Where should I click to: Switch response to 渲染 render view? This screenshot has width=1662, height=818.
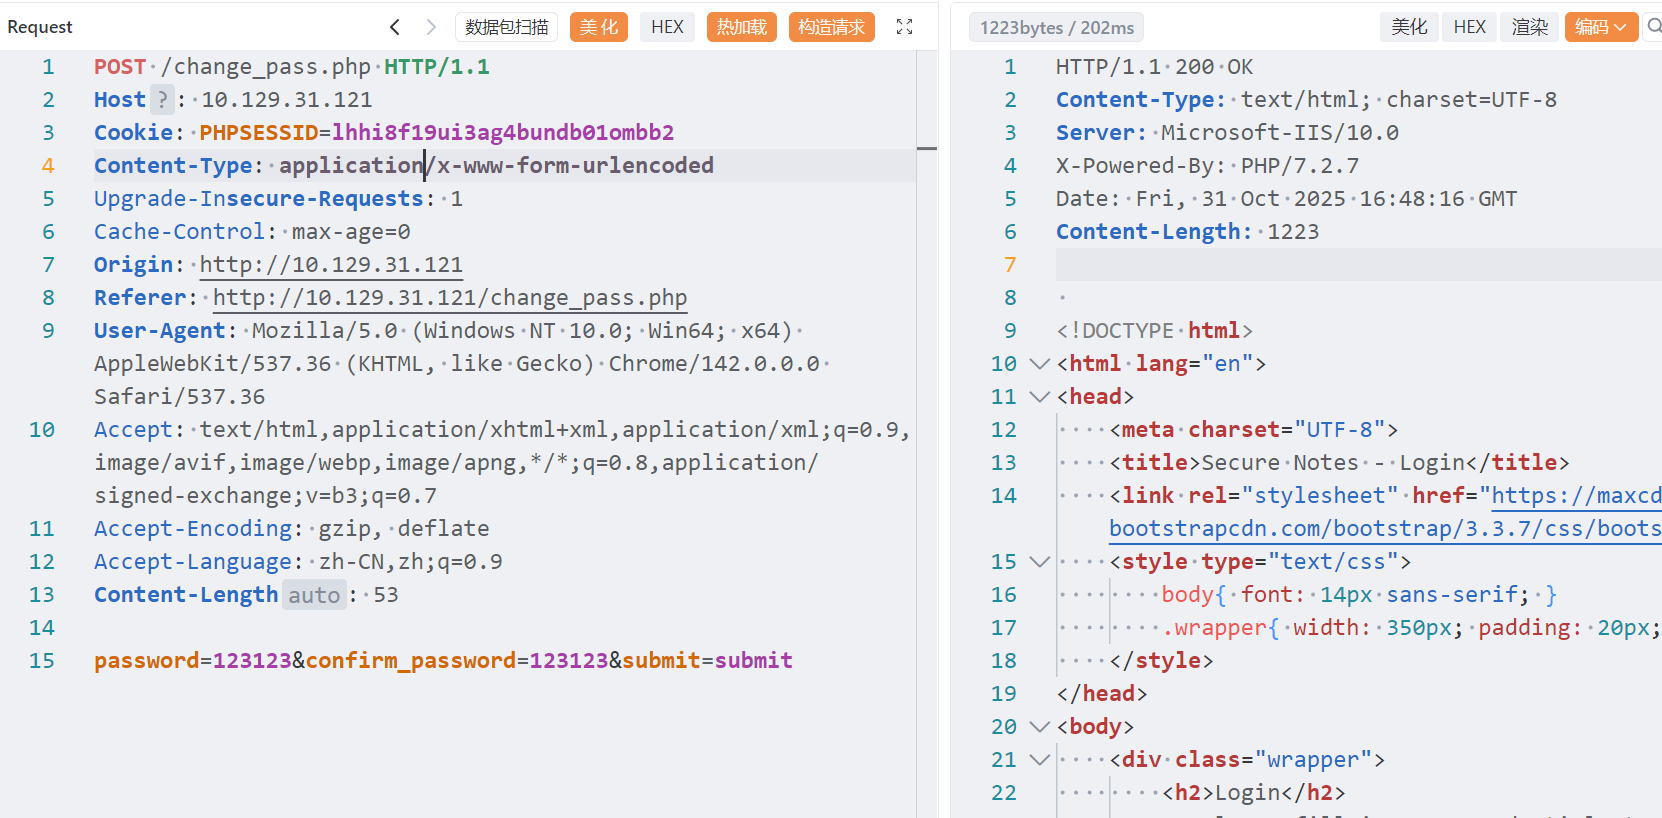click(1529, 27)
